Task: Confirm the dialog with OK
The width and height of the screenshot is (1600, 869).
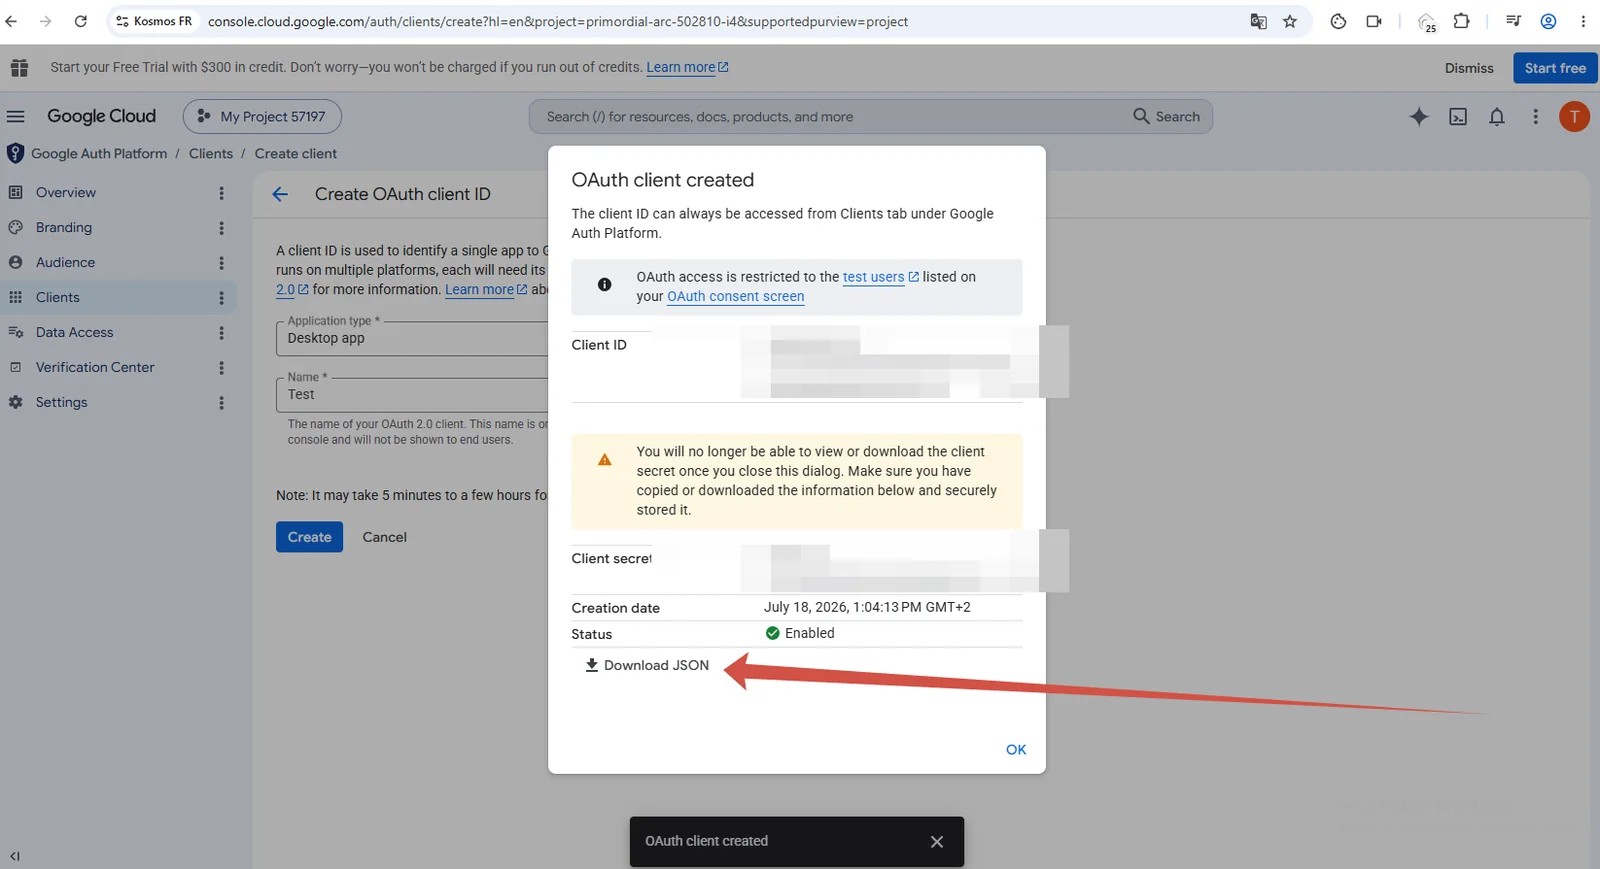Action: pyautogui.click(x=1016, y=749)
